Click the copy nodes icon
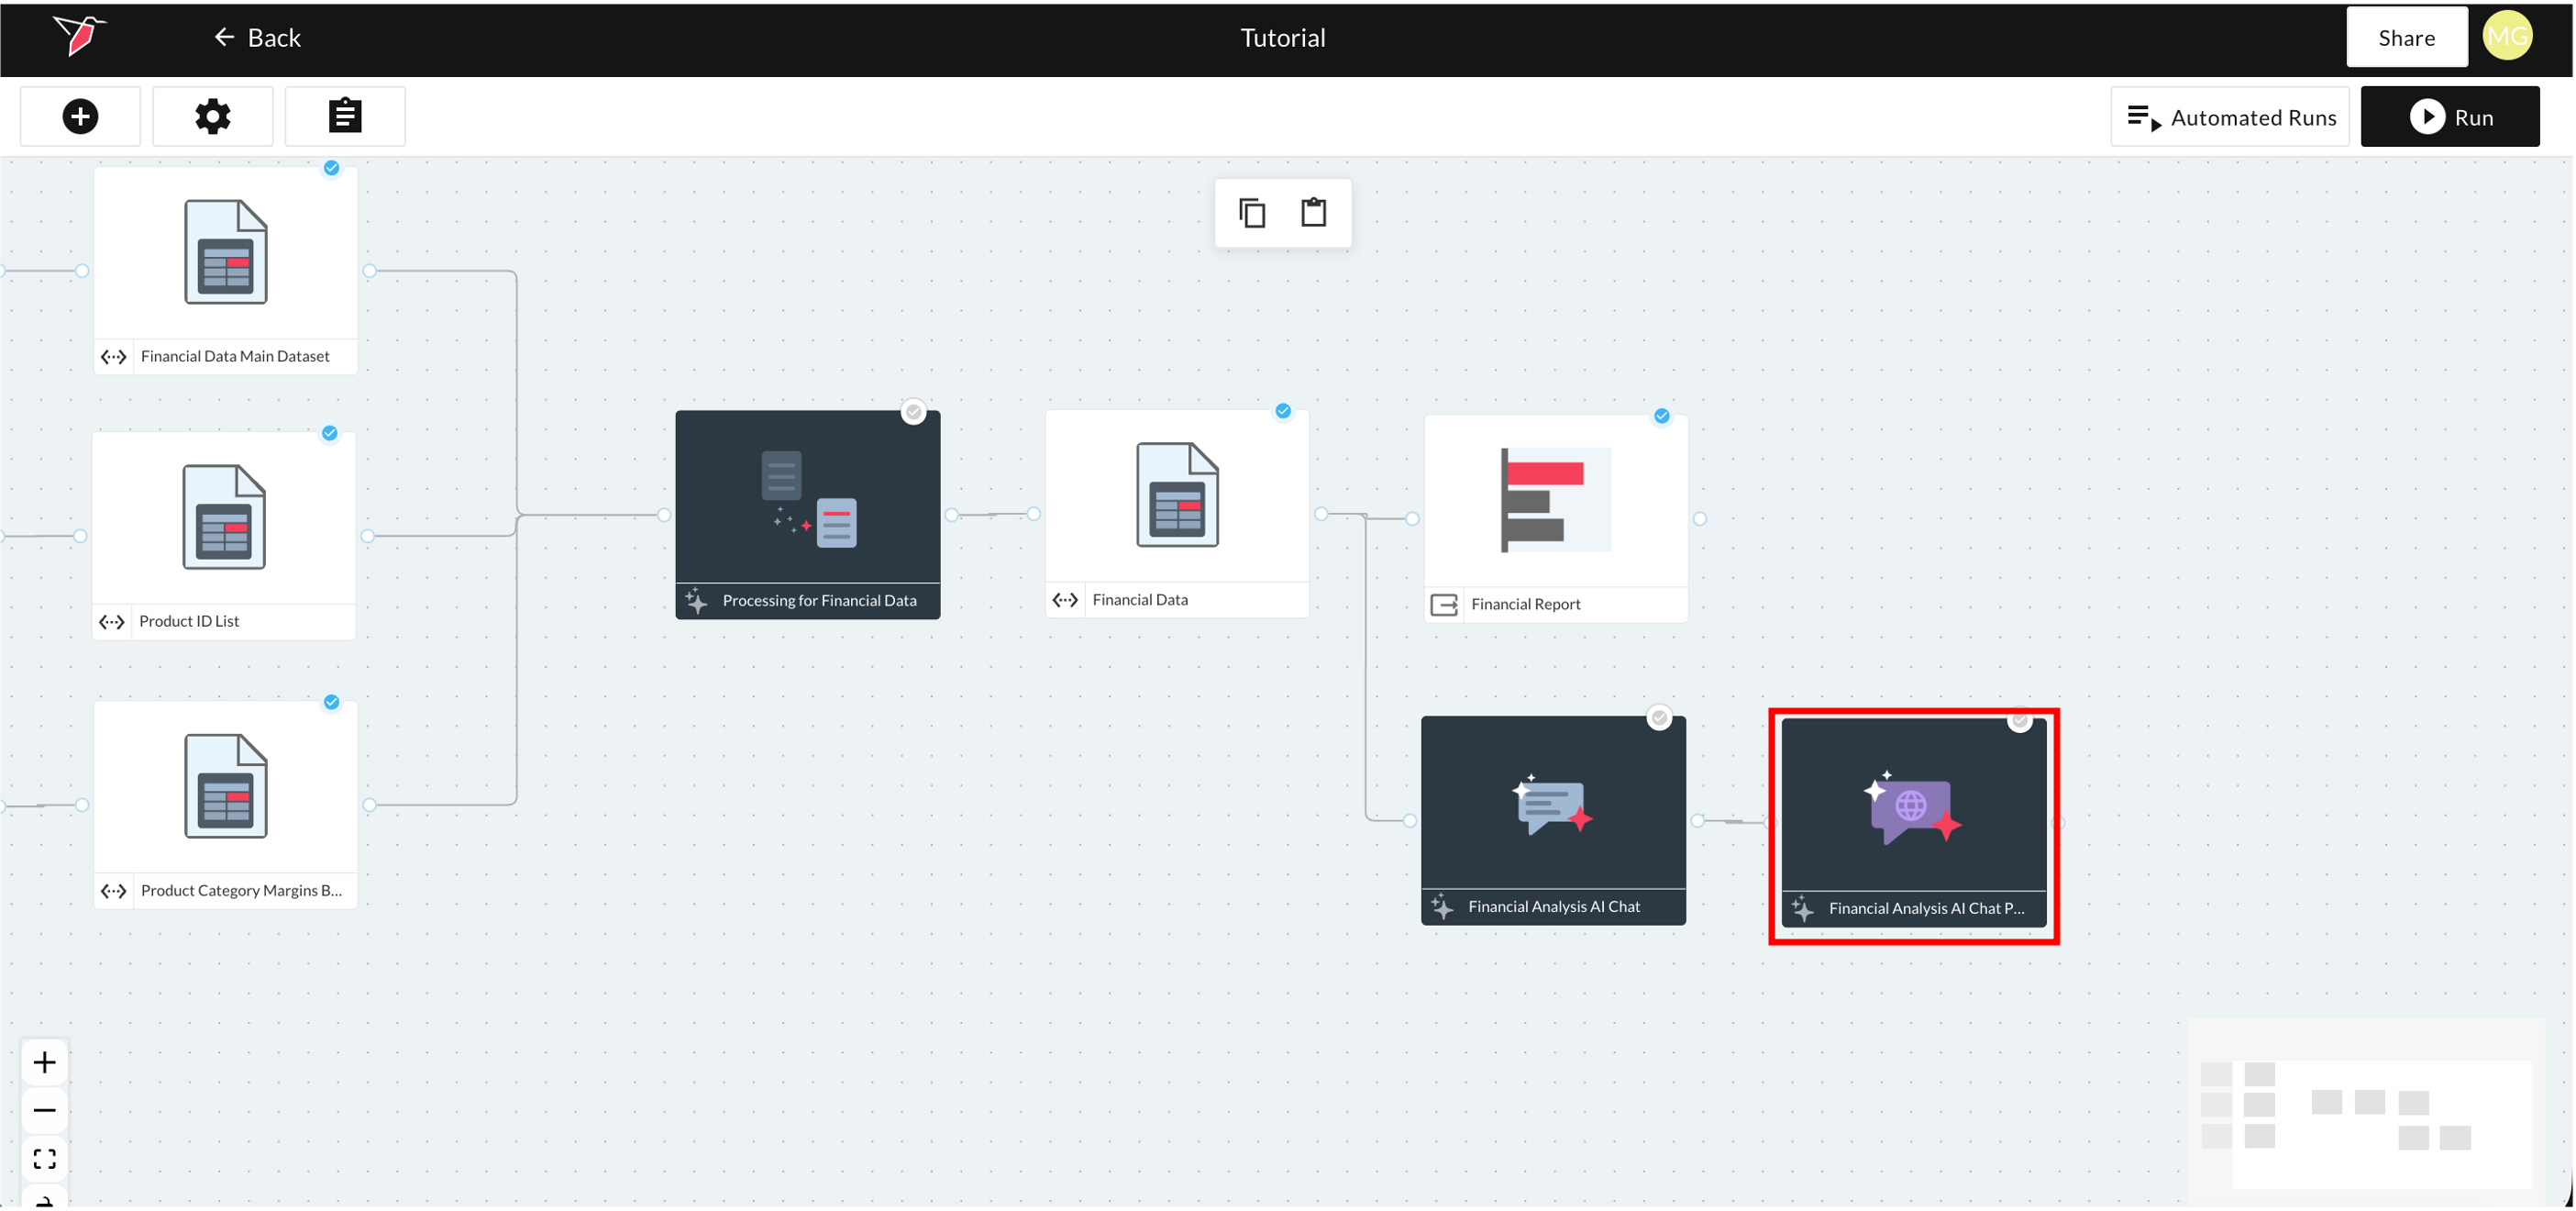 1252,213
